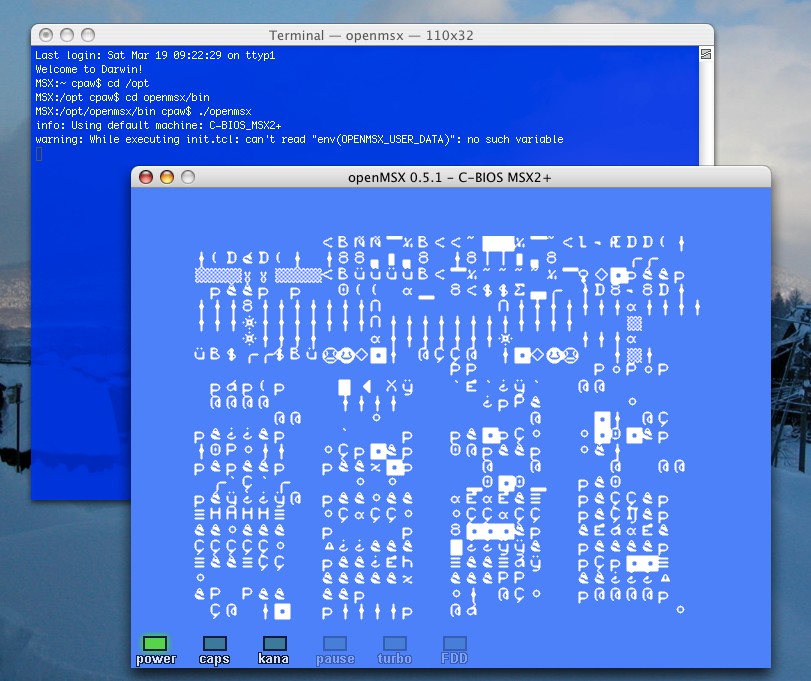Close the openMSX window
Viewport: 811px width, 681px height.
point(146,177)
